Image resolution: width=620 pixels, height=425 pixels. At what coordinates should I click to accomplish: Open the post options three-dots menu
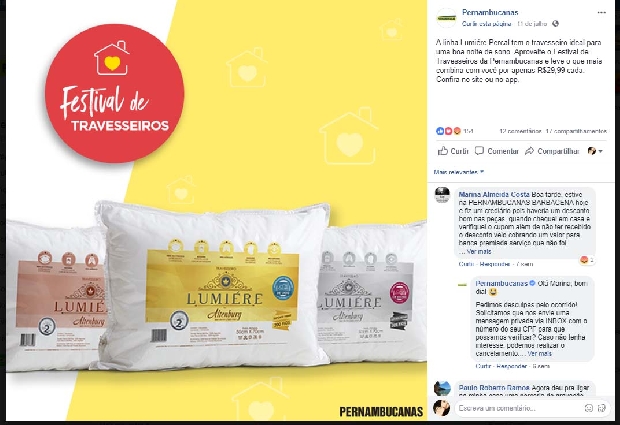601,13
